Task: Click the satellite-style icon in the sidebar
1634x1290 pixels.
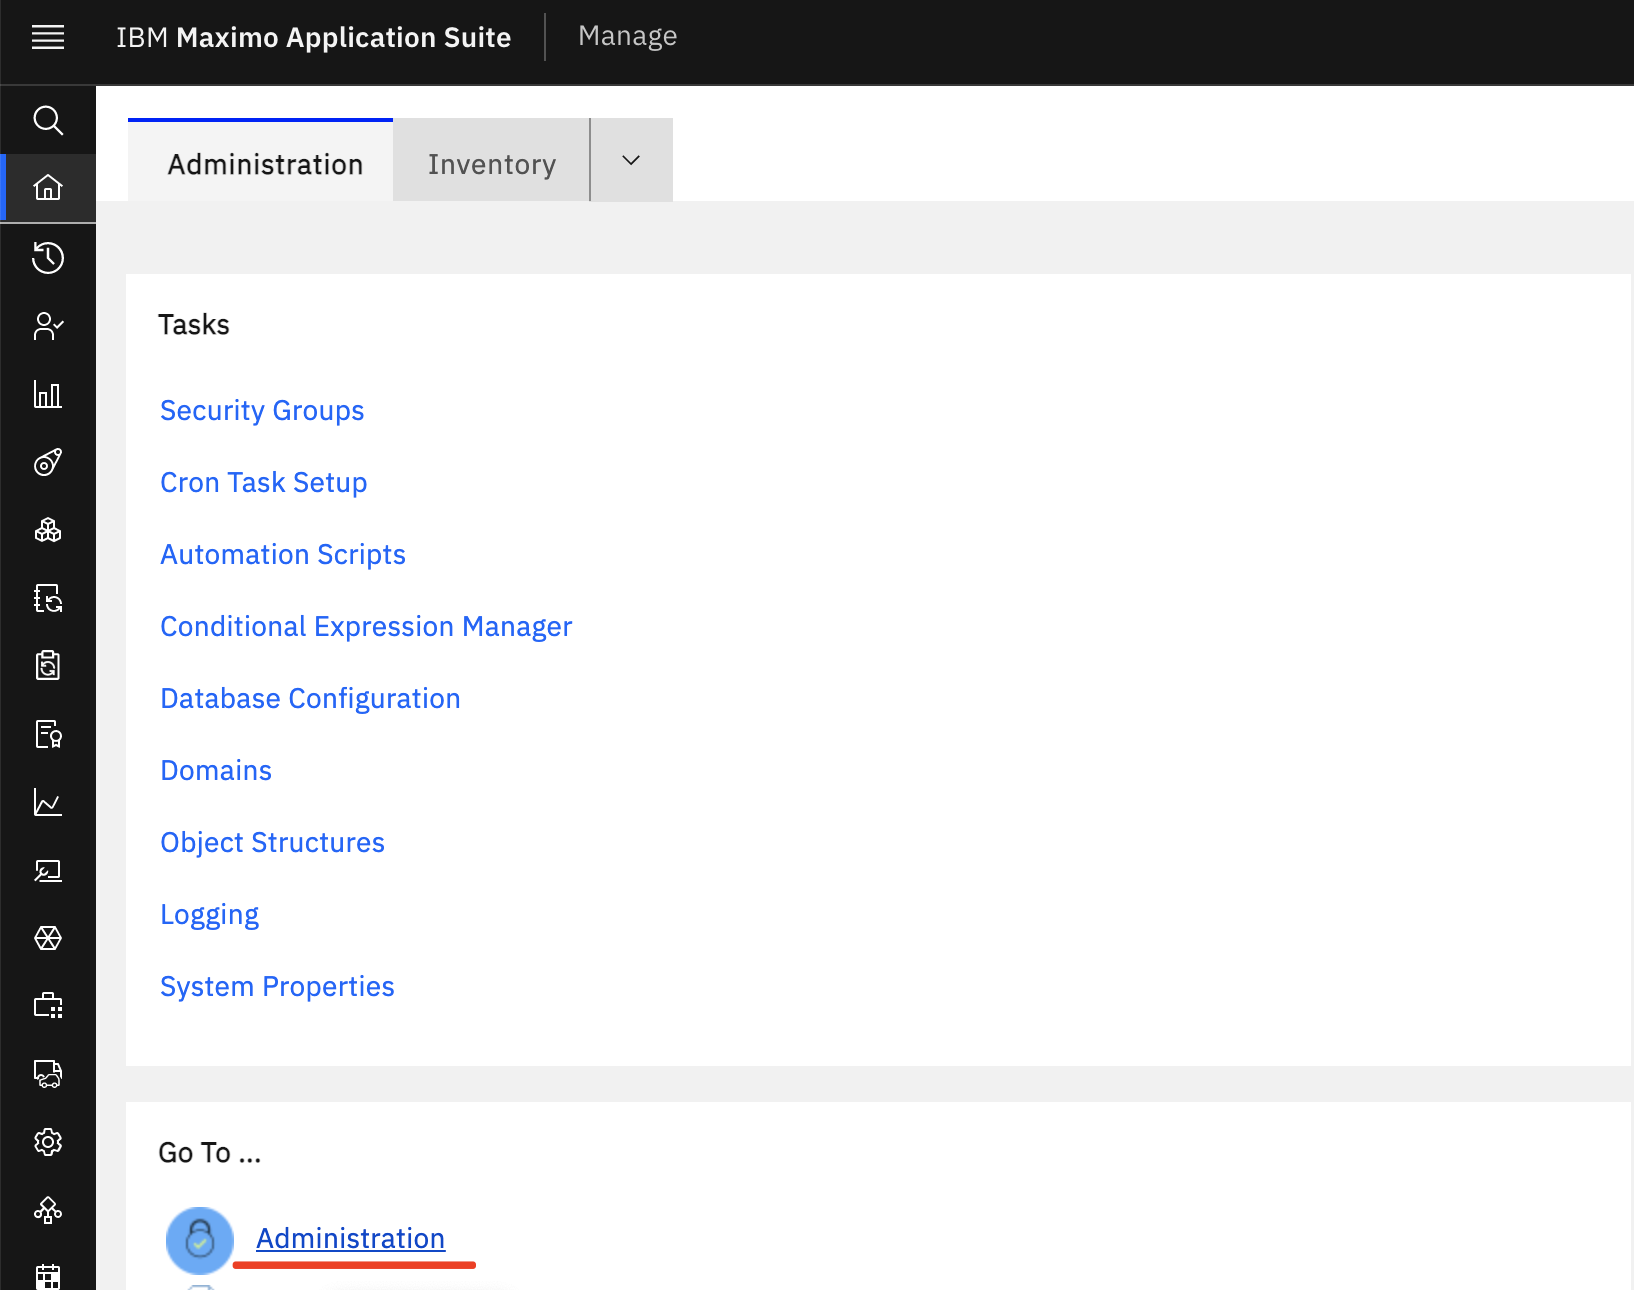Action: point(48,462)
